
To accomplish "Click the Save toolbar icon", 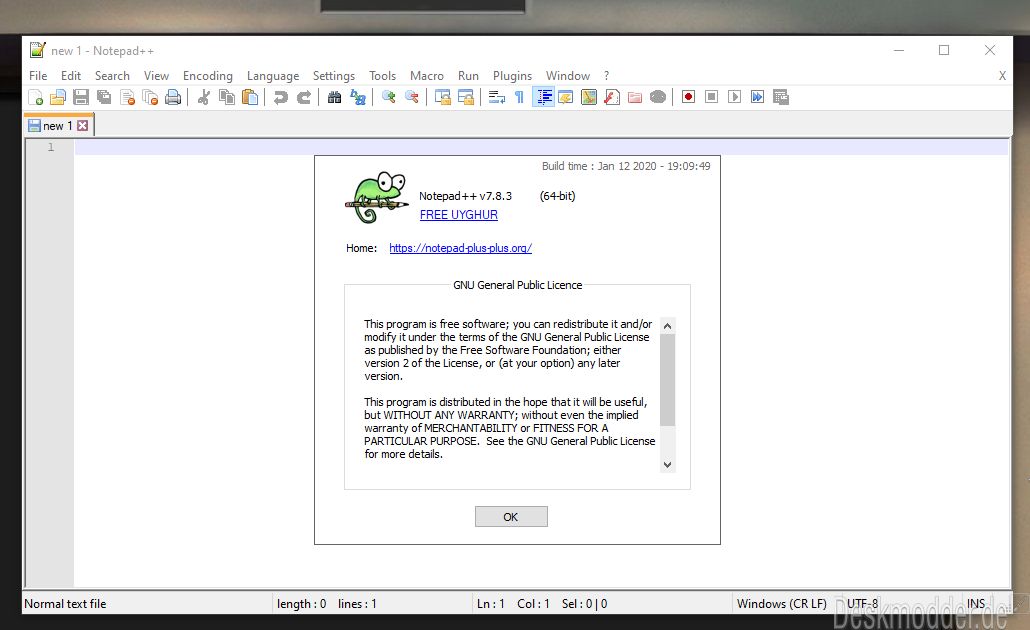I will tap(81, 97).
